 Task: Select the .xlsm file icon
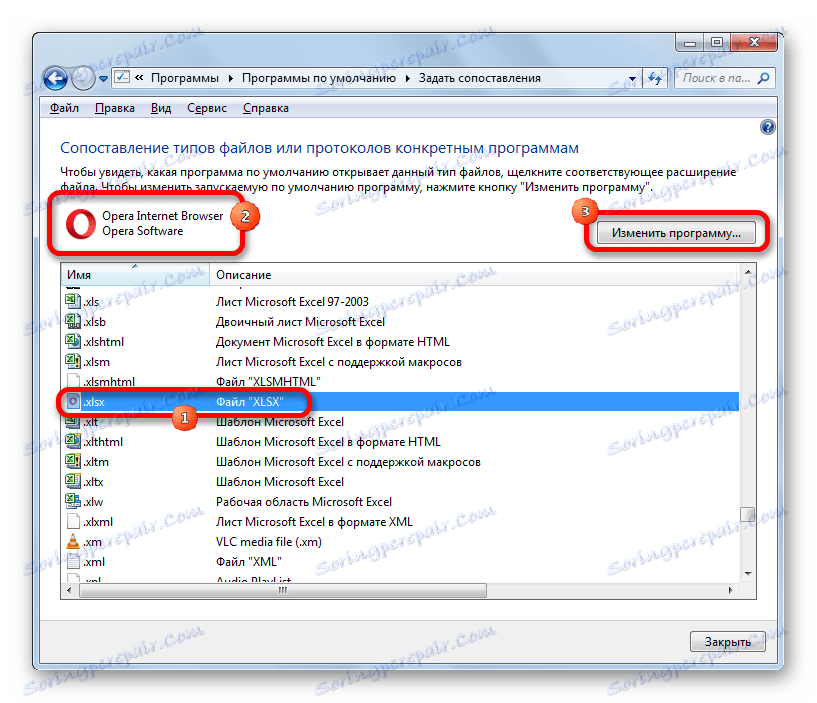coord(72,361)
